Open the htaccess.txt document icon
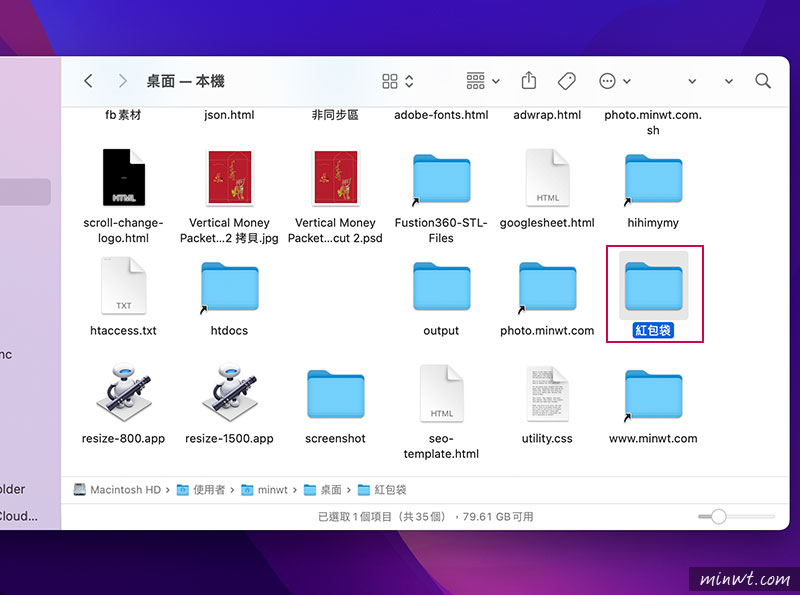 pos(123,287)
